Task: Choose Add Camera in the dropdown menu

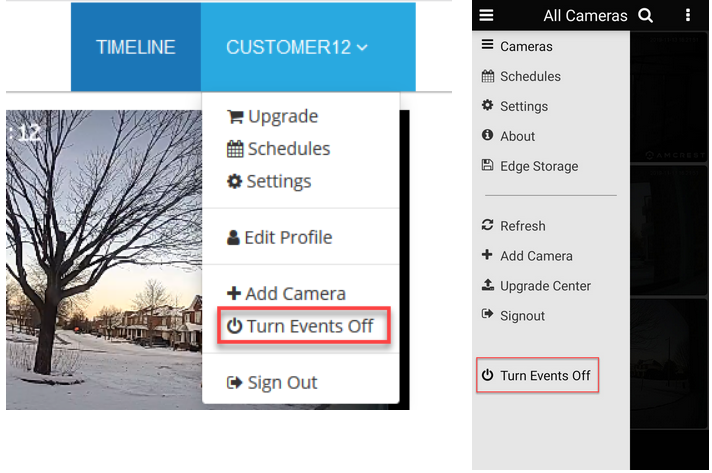Action: [x=286, y=294]
